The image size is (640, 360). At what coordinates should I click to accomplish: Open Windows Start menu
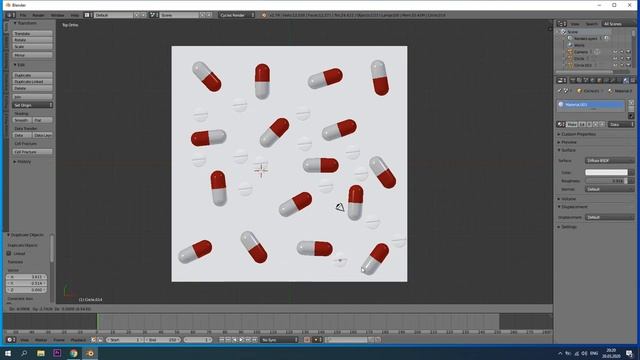(x=8, y=353)
